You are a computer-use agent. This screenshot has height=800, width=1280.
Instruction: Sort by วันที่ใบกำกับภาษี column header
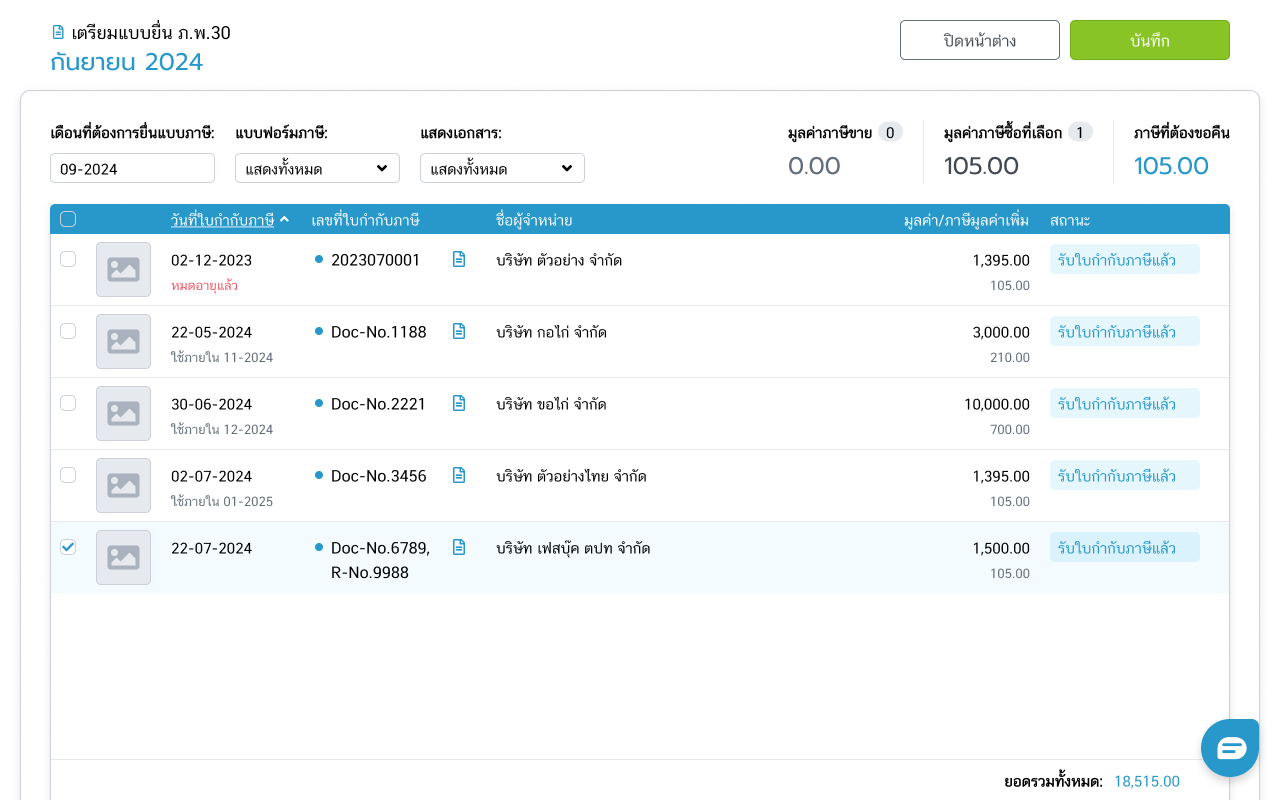222,220
